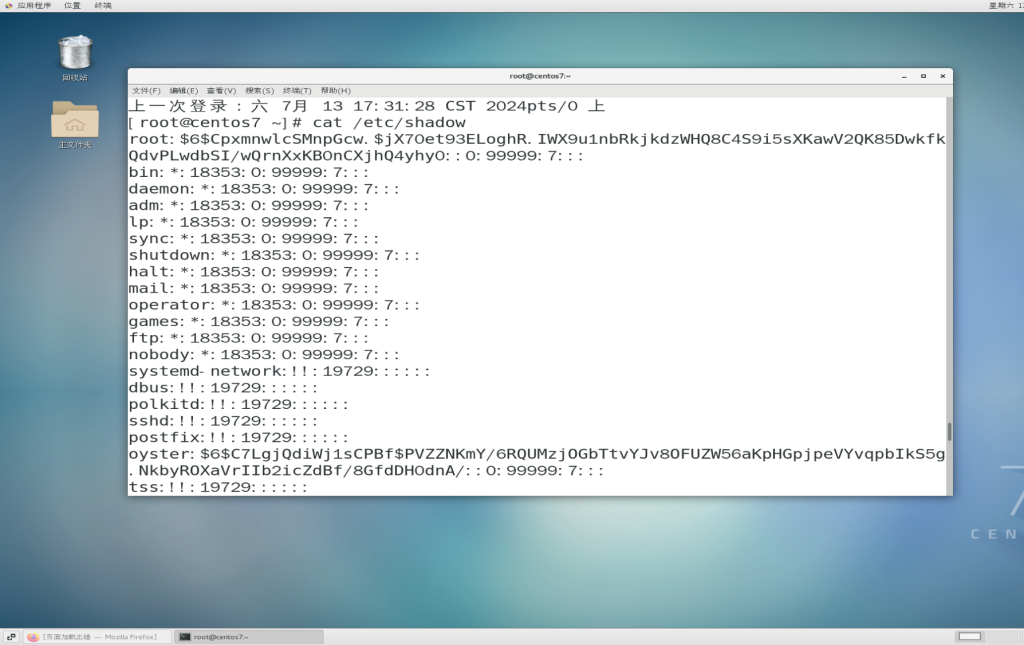The image size is (1024, 645).
Task: Close the root@centos7 terminal window
Action: click(940, 76)
